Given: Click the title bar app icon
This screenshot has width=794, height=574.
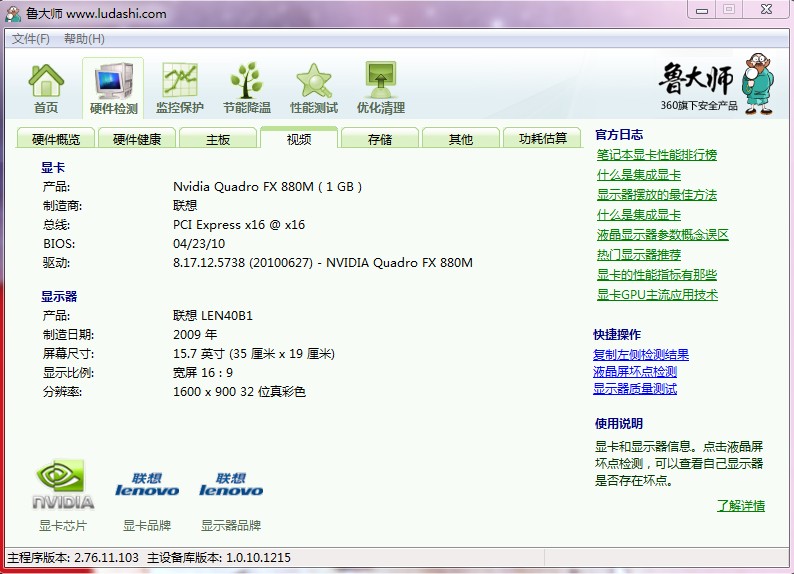Looking at the screenshot, I should [13, 14].
